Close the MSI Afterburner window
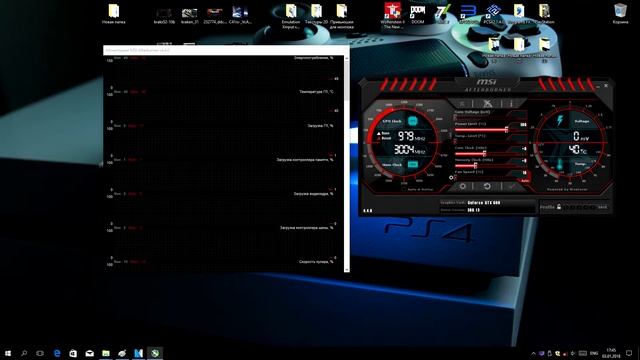The width and height of the screenshot is (640, 360). tap(606, 86)
